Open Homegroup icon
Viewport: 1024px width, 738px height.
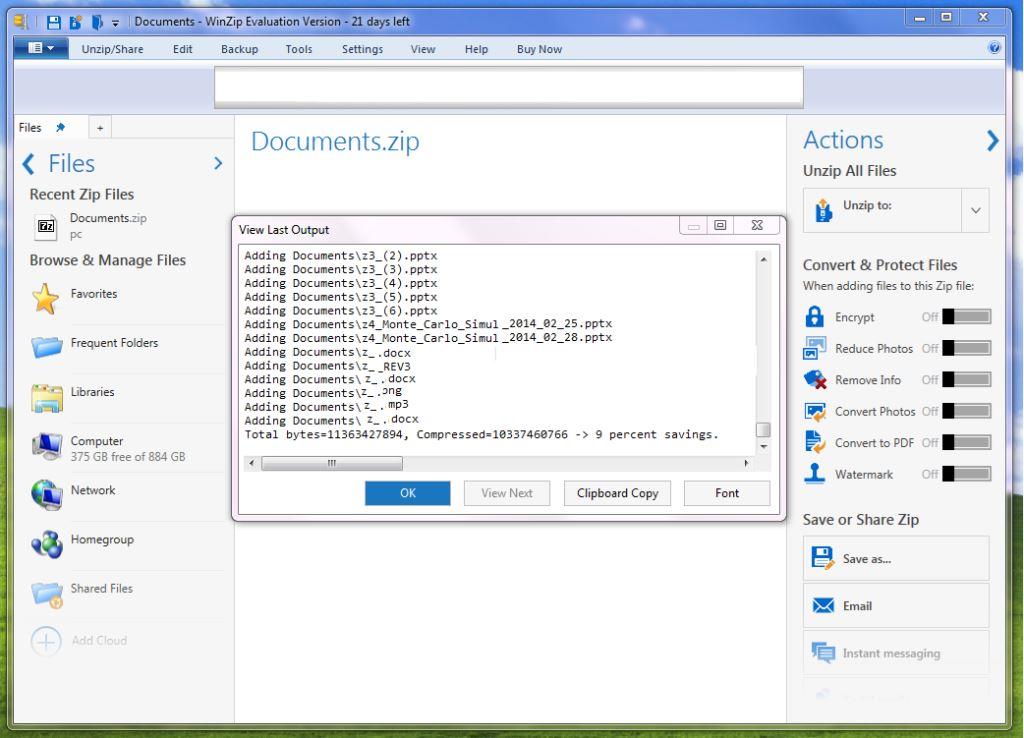tap(47, 545)
